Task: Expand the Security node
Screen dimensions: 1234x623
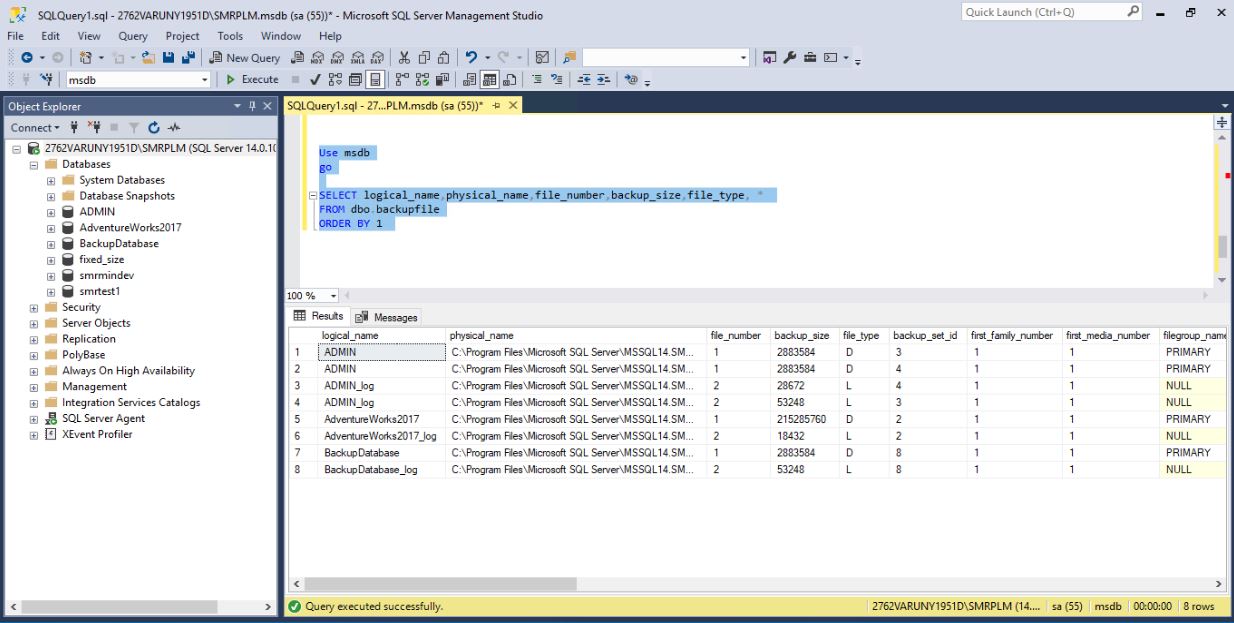Action: tap(34, 308)
